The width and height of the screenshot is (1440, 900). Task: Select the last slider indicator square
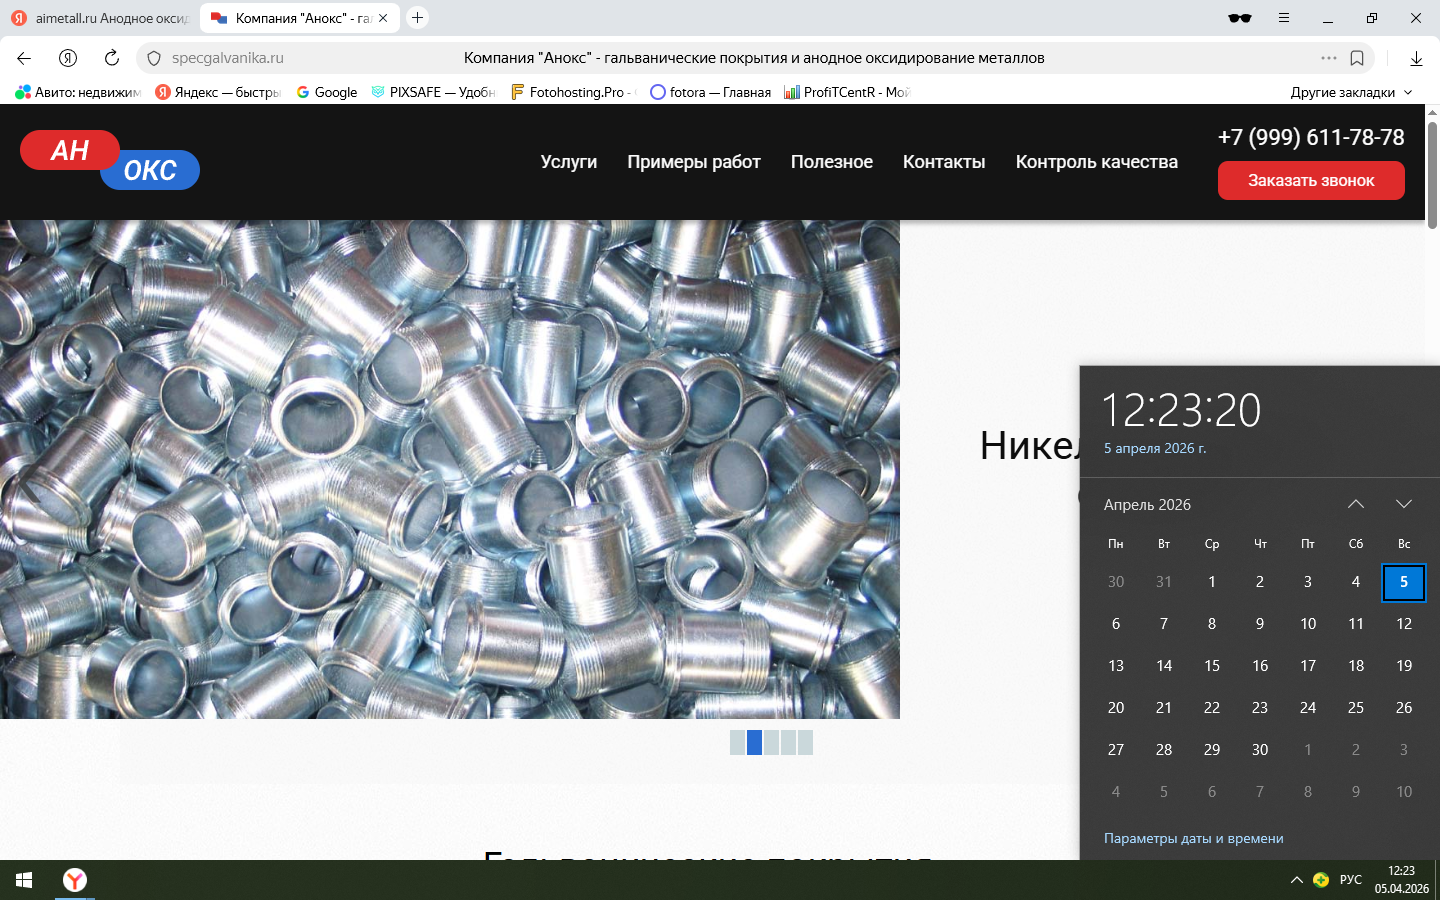pyautogui.click(x=805, y=742)
